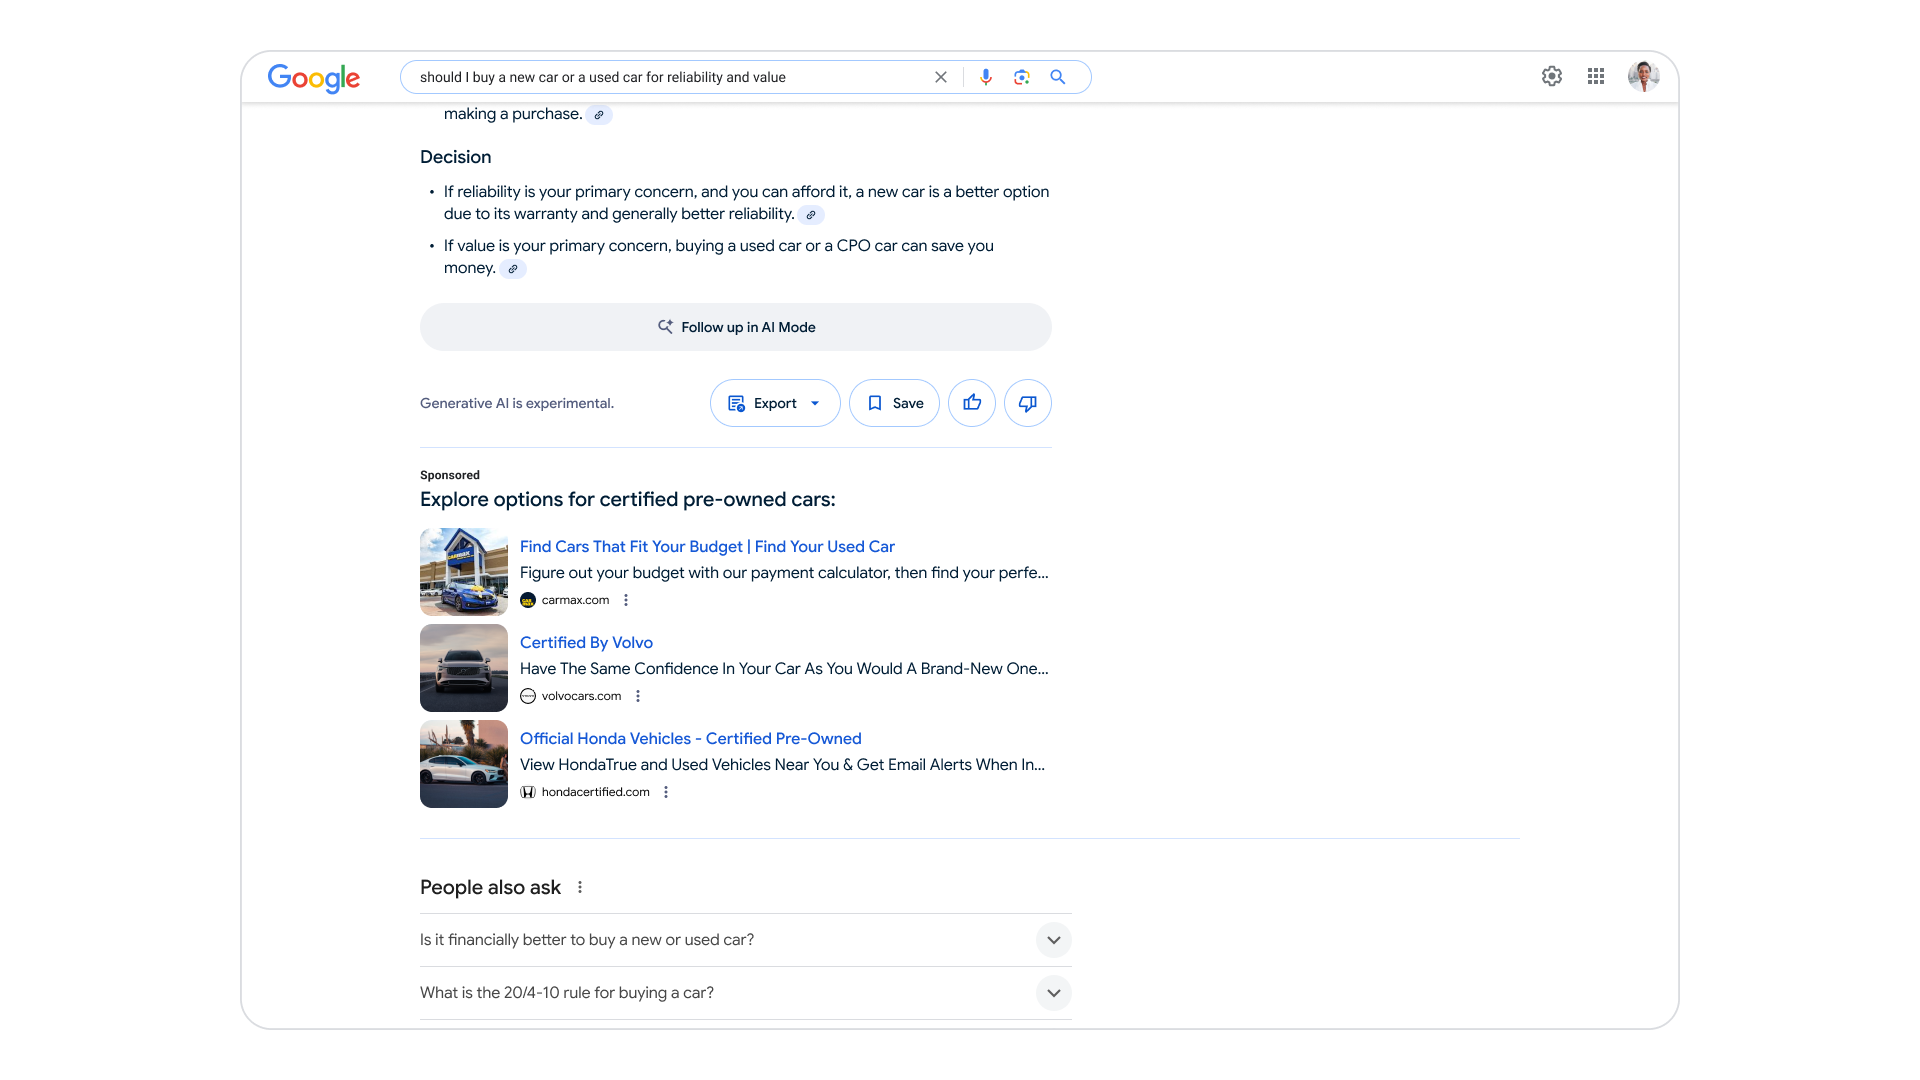Click the magnifier search icon
Screen dimensions: 1920x1080
pos(1057,77)
